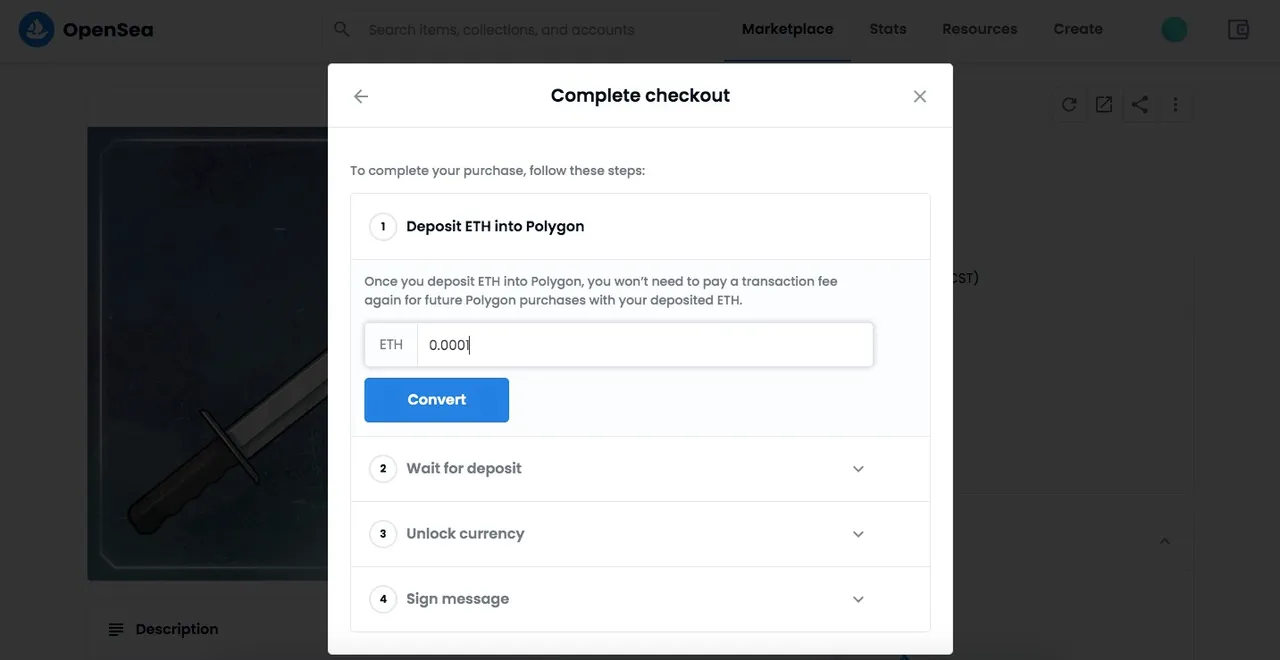Click the OpenSea logo icon

point(37,30)
